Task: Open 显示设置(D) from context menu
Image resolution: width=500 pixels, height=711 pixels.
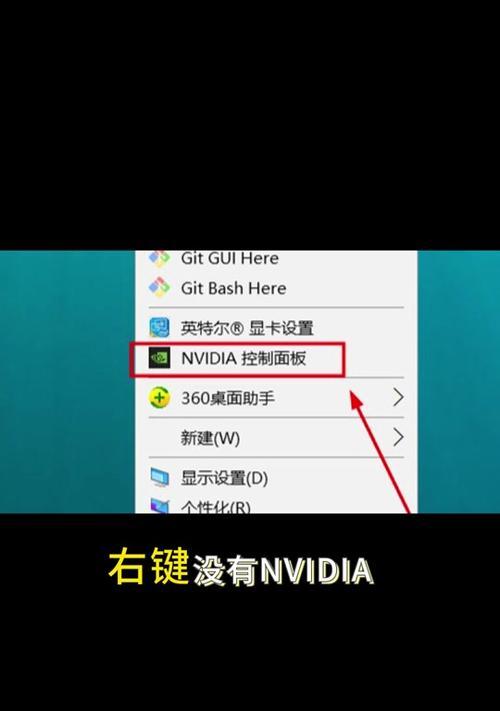Action: coord(276,478)
